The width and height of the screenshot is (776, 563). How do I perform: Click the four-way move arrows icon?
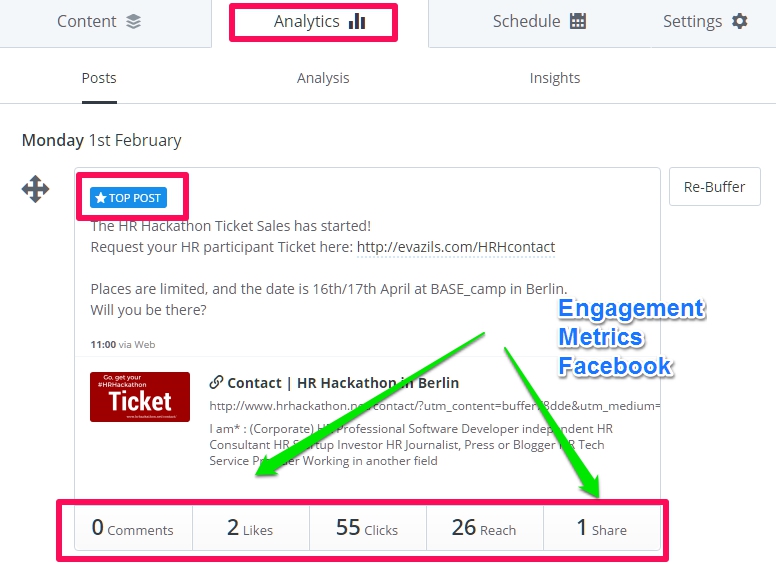pos(36,189)
